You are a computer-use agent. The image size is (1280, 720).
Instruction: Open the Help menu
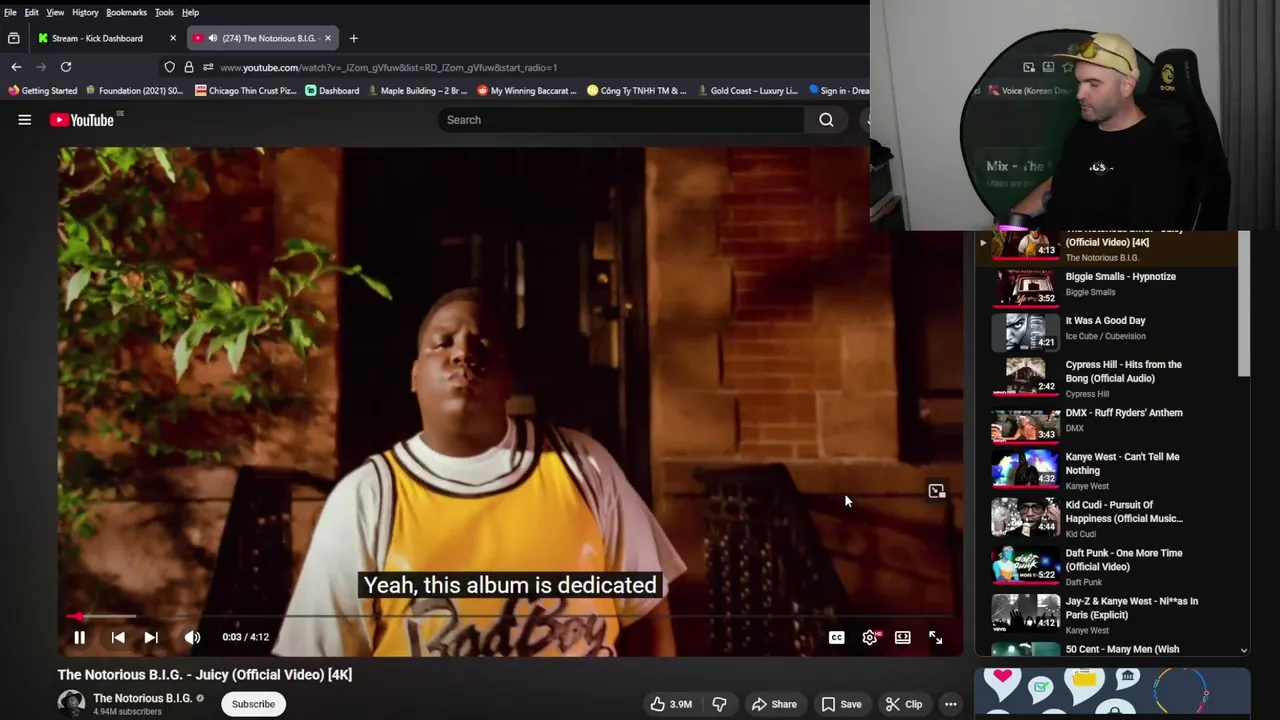(x=190, y=12)
